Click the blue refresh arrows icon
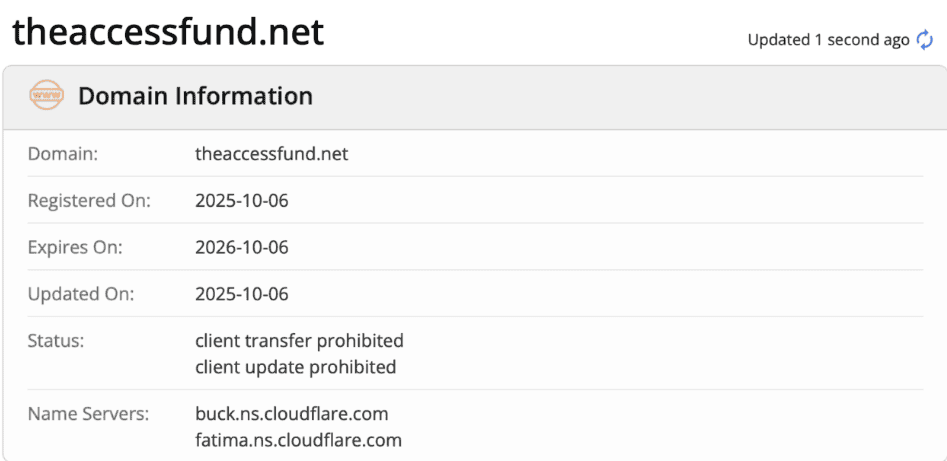This screenshot has height=461, width=947. coord(925,40)
